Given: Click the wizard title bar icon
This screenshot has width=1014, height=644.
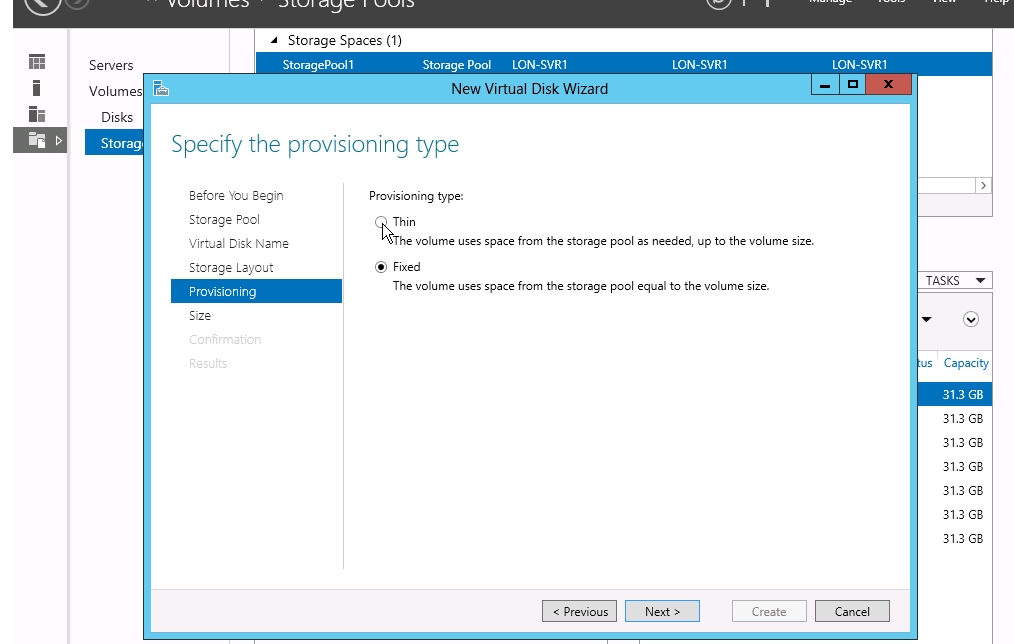Looking at the screenshot, I should tap(161, 89).
